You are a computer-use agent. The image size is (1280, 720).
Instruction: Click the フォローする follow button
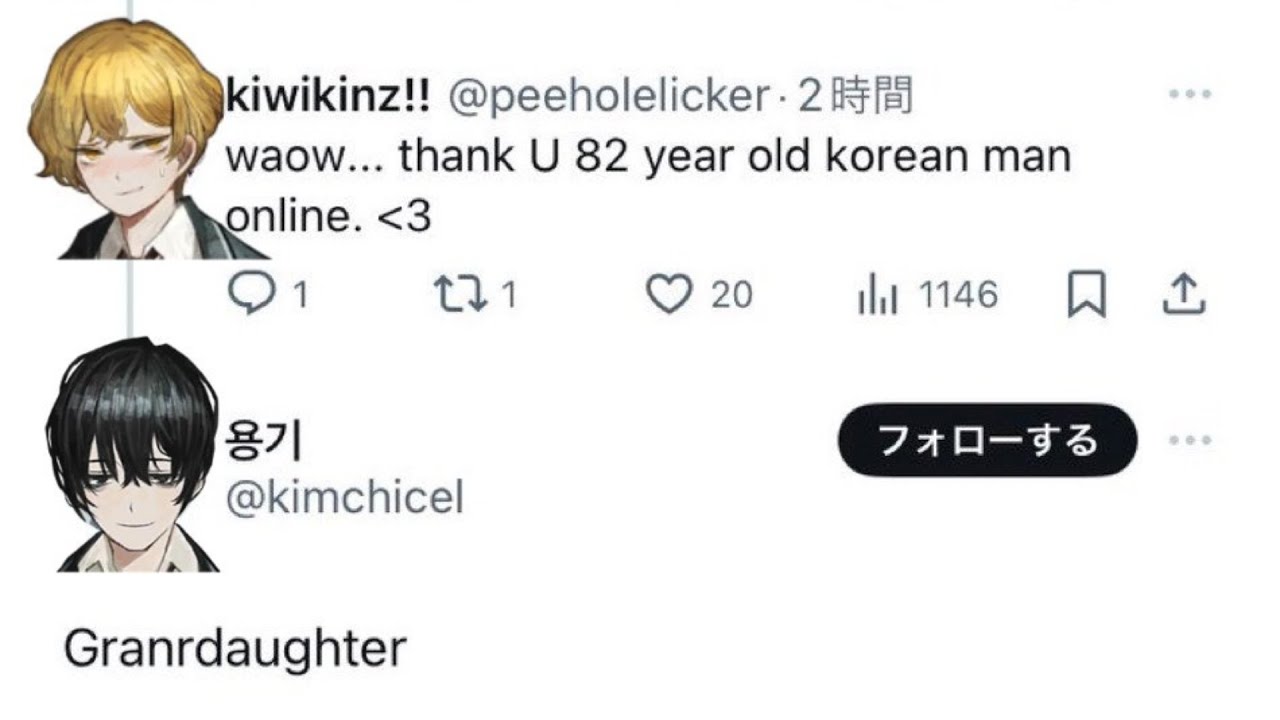click(x=987, y=440)
